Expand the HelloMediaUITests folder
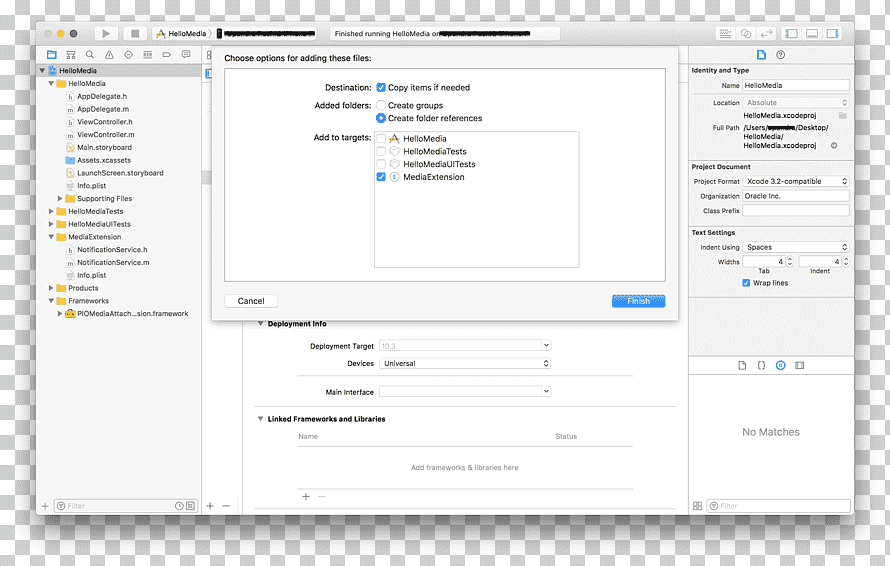 [x=51, y=224]
